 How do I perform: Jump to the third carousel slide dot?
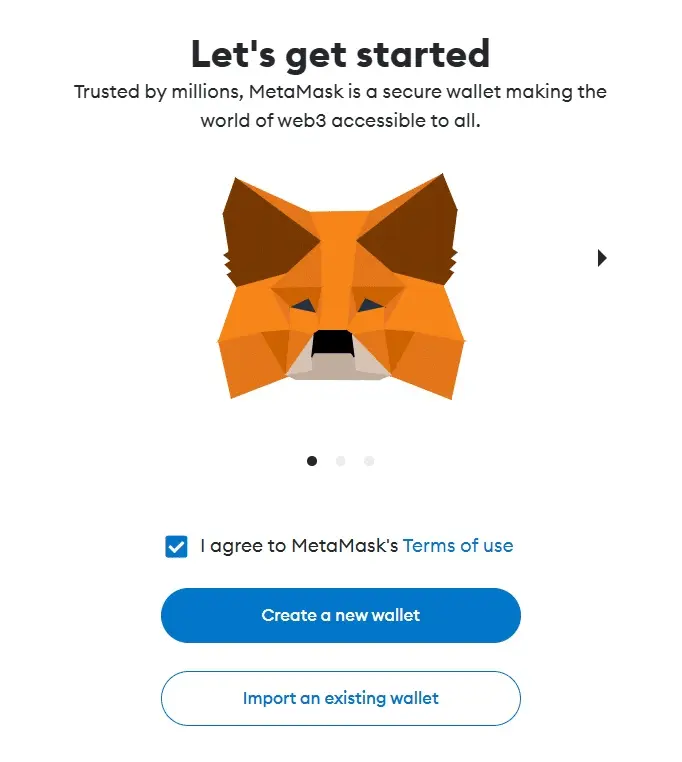(x=369, y=461)
